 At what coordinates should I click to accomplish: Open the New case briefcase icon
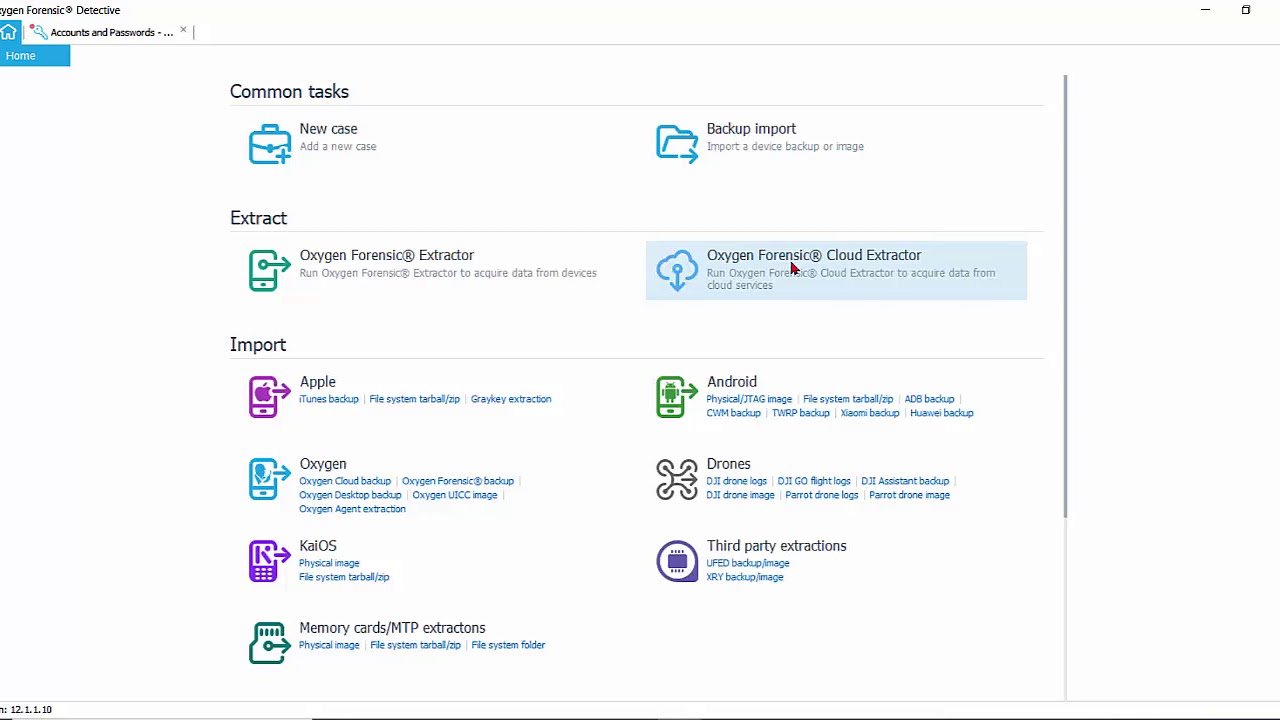[269, 144]
